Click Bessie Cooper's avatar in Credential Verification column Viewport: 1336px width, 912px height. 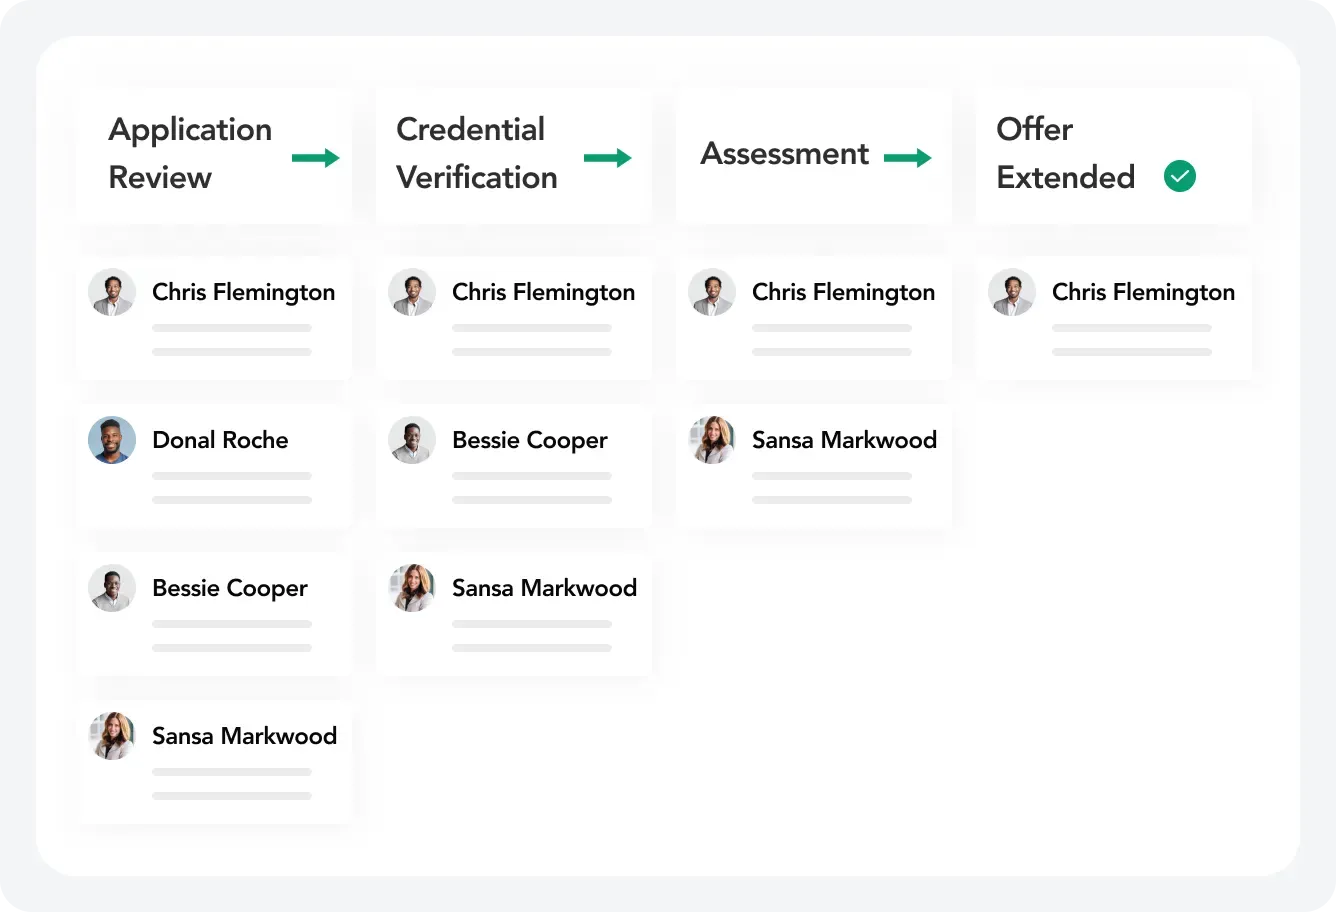412,440
